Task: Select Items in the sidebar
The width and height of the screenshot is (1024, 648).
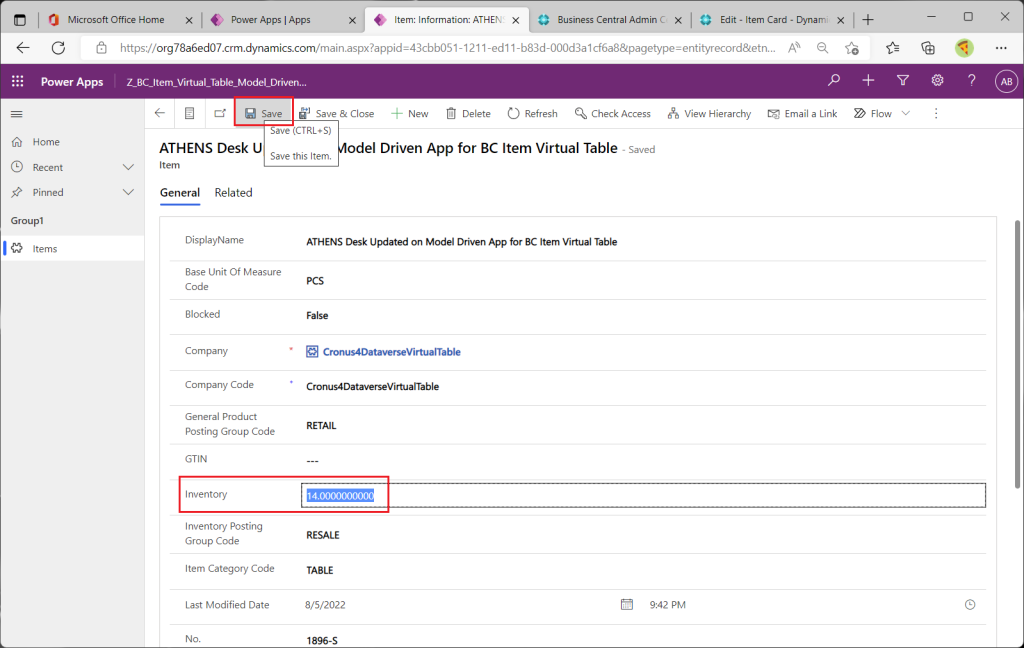Action: pos(72,248)
